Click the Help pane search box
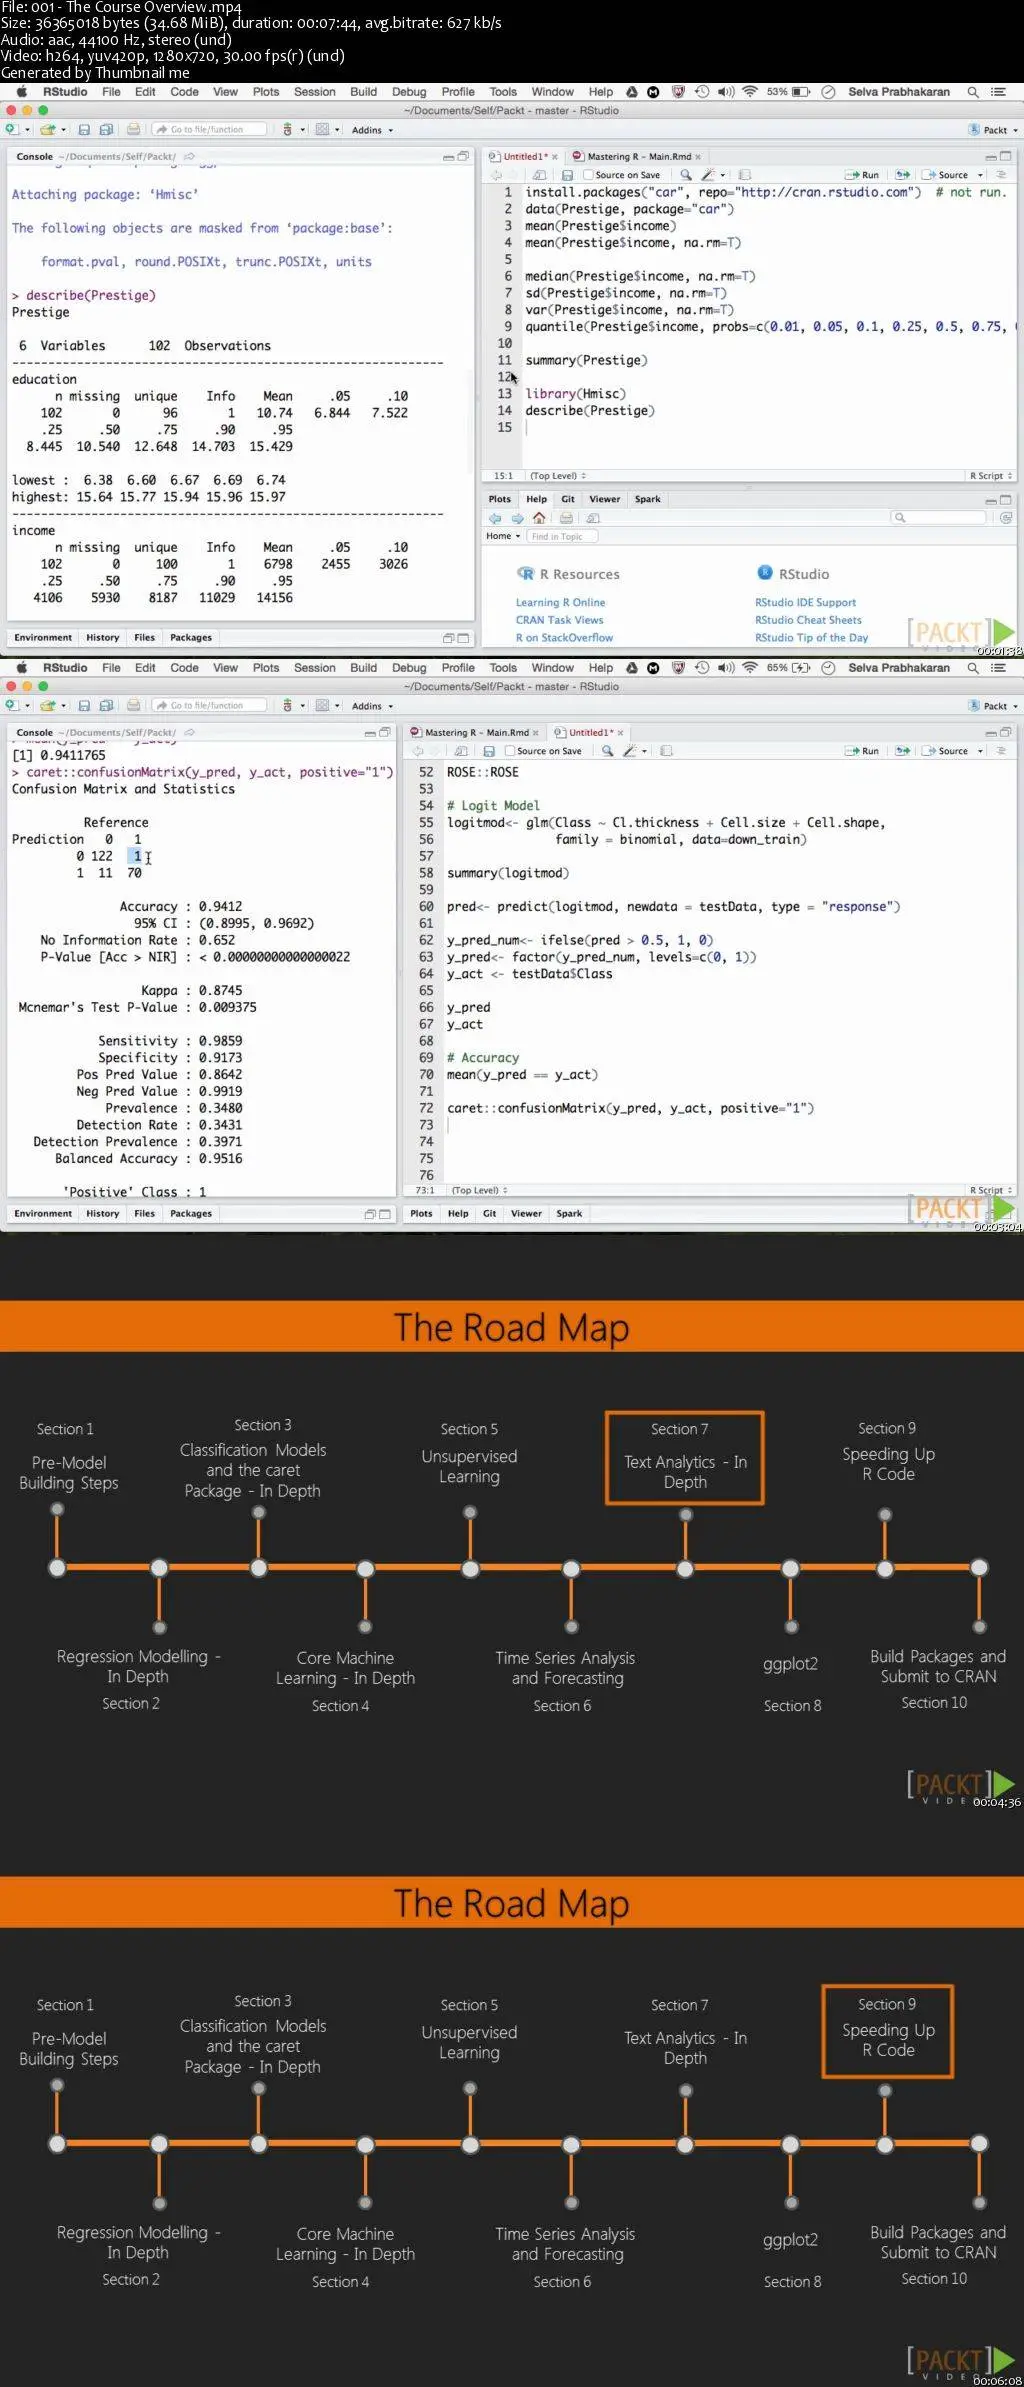1024x2387 pixels. tap(940, 518)
